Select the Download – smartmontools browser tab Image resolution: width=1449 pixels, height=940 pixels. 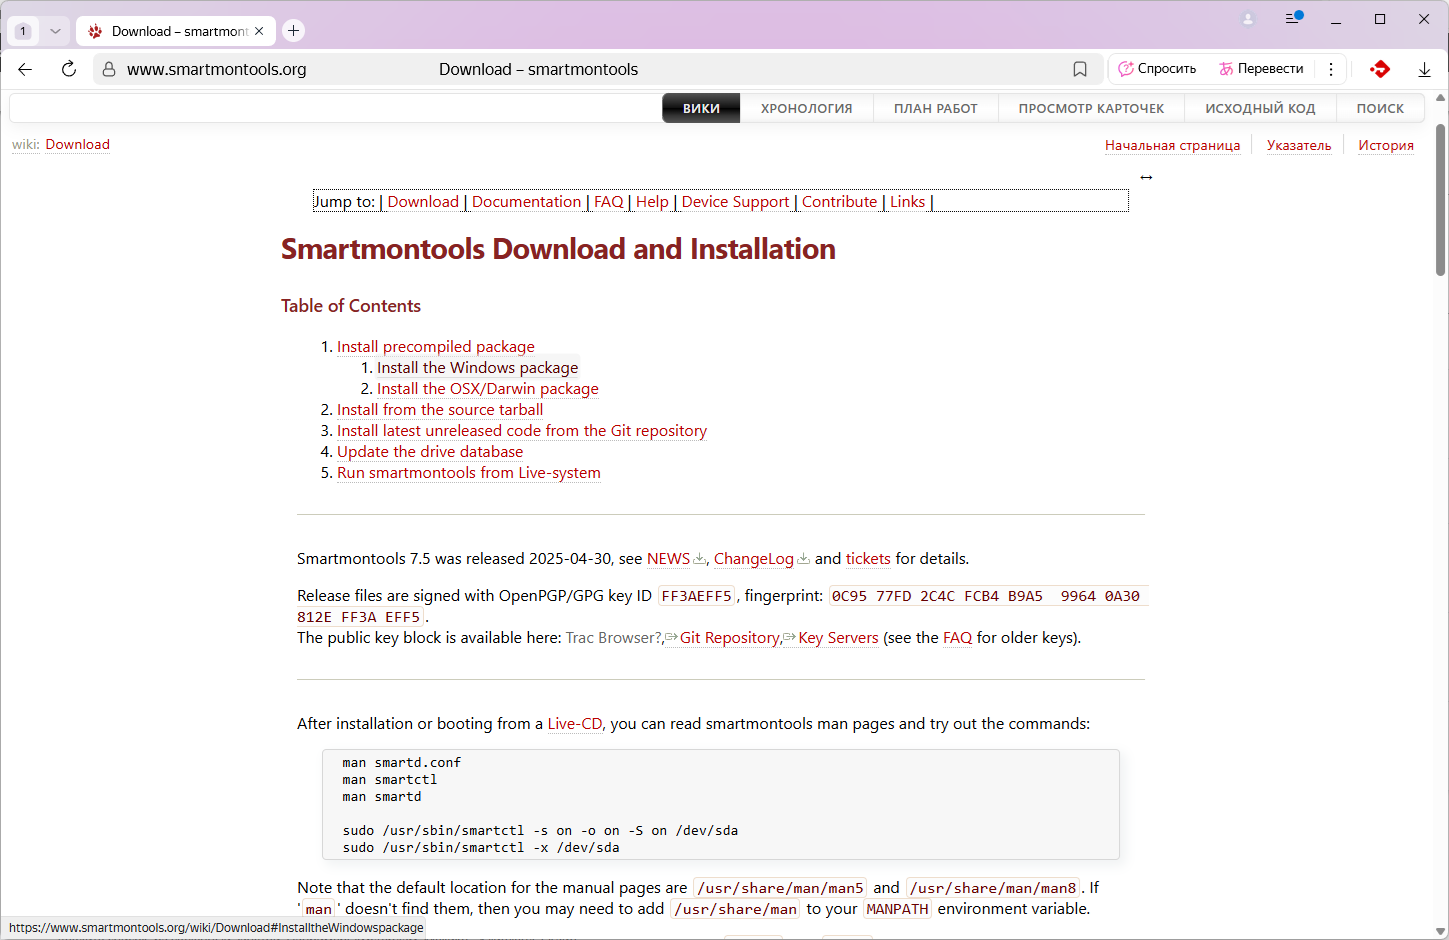point(176,31)
